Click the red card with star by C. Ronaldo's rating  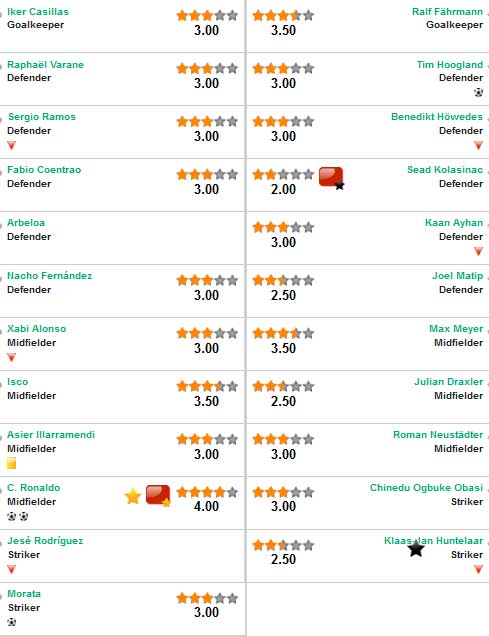158,495
